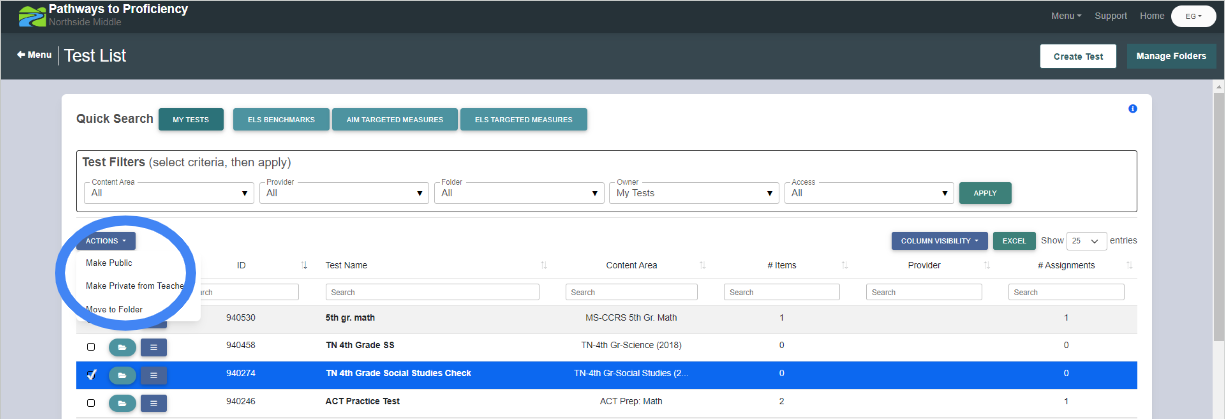The image size is (1225, 419).
Task: Check the ACT Practice Test row checkbox
Action: [91, 403]
